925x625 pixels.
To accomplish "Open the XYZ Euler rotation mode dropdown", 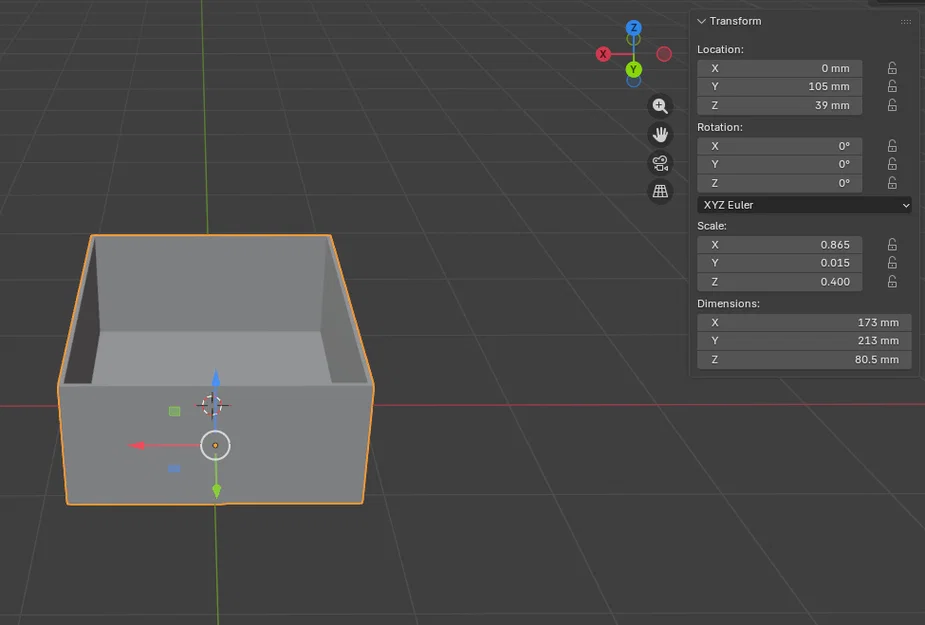I will 804,205.
